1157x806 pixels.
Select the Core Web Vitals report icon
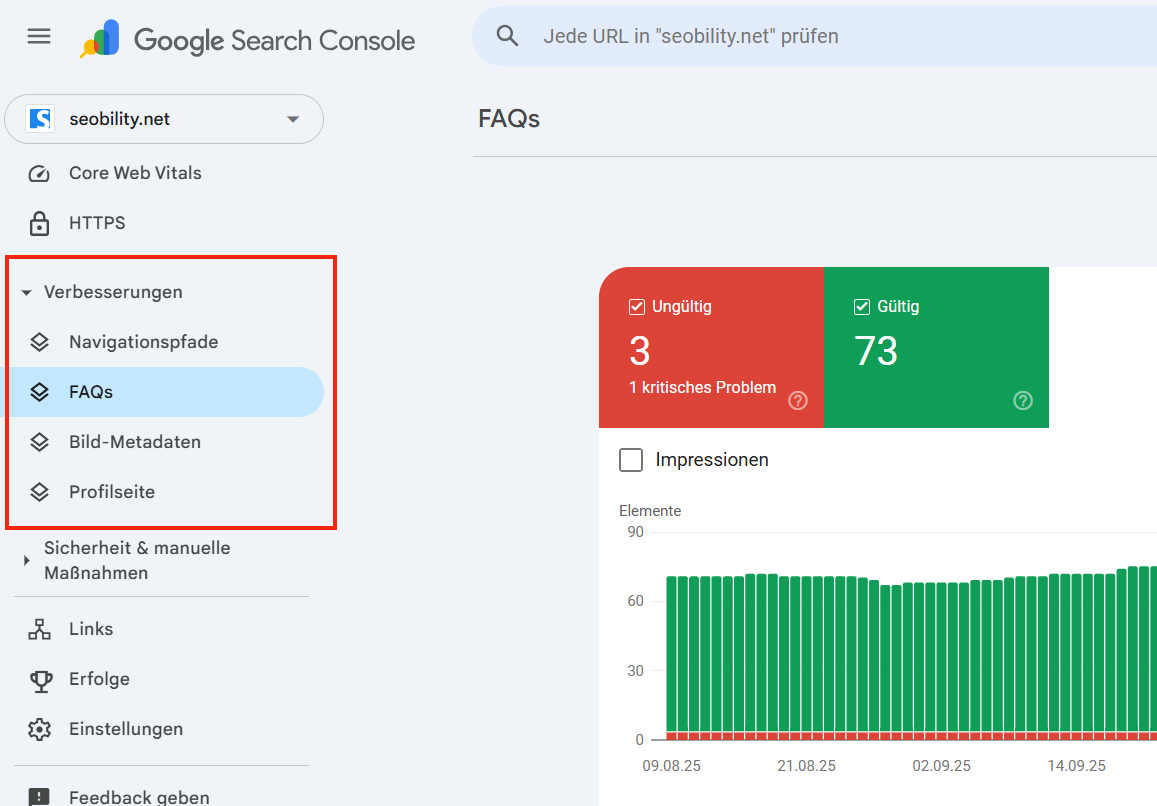[x=38, y=172]
